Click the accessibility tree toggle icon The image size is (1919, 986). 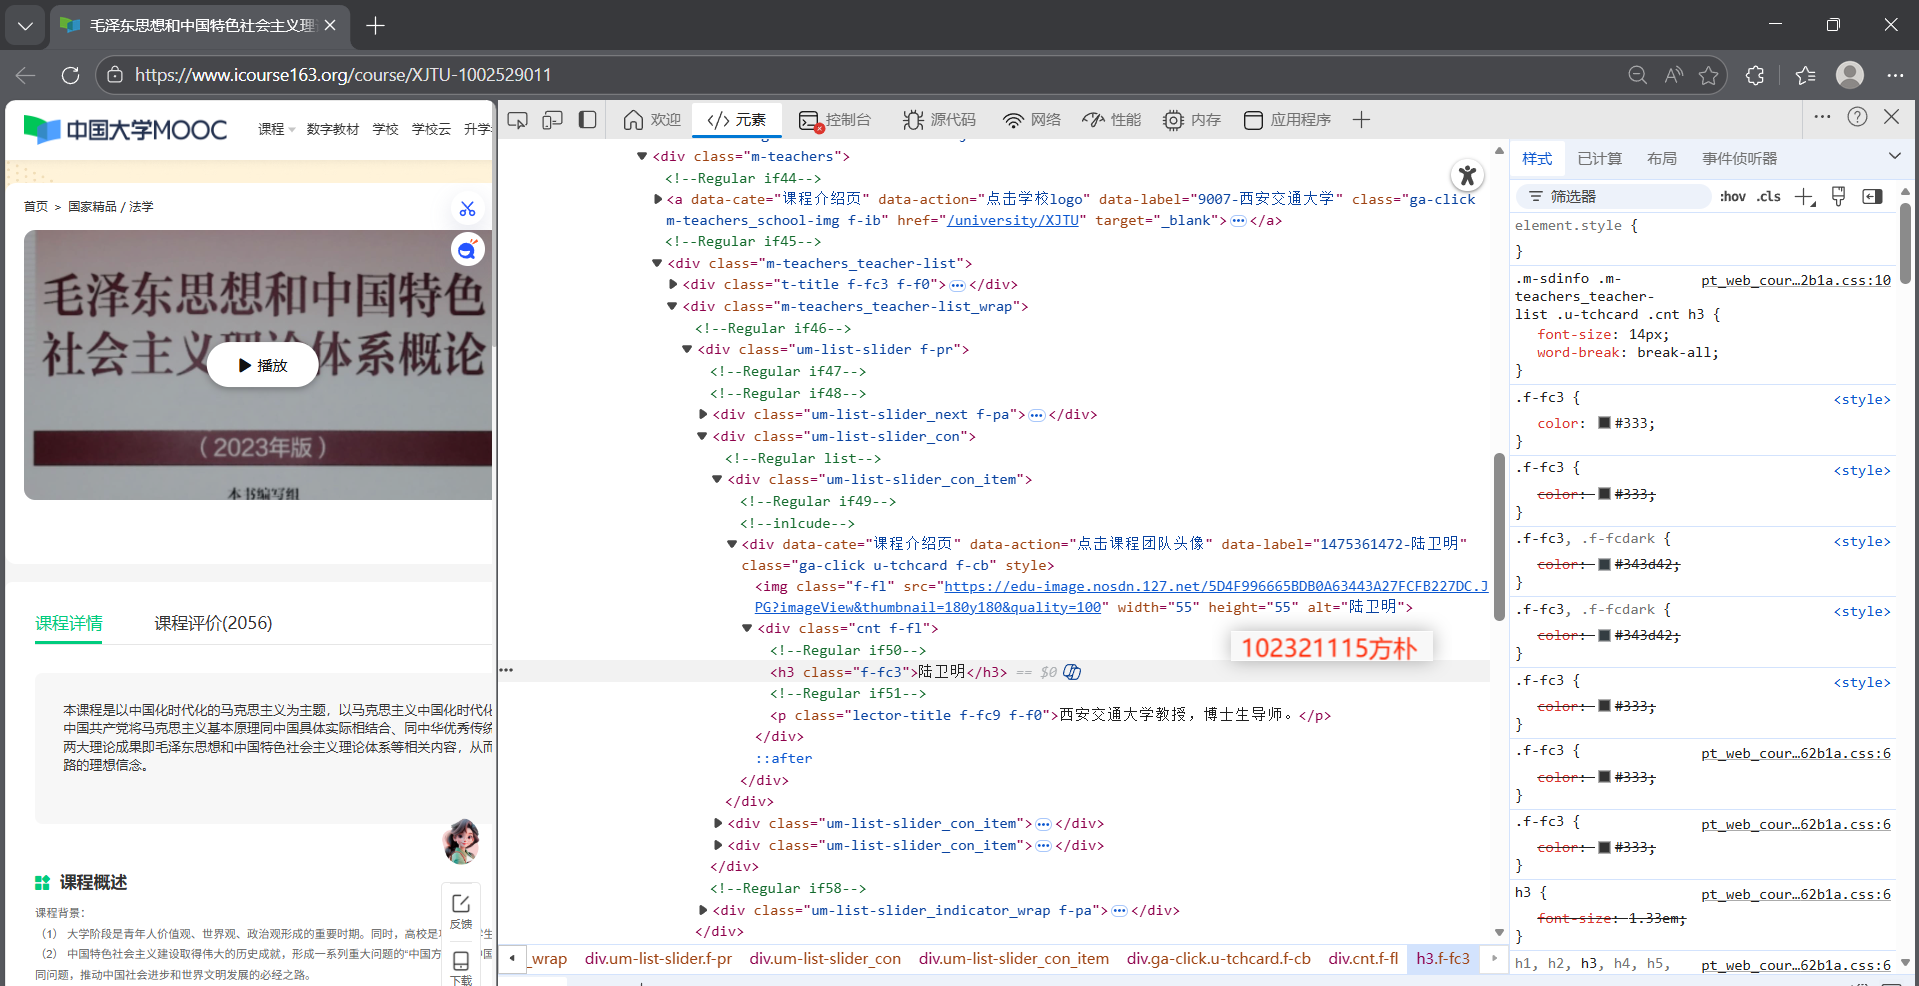pos(1467,176)
